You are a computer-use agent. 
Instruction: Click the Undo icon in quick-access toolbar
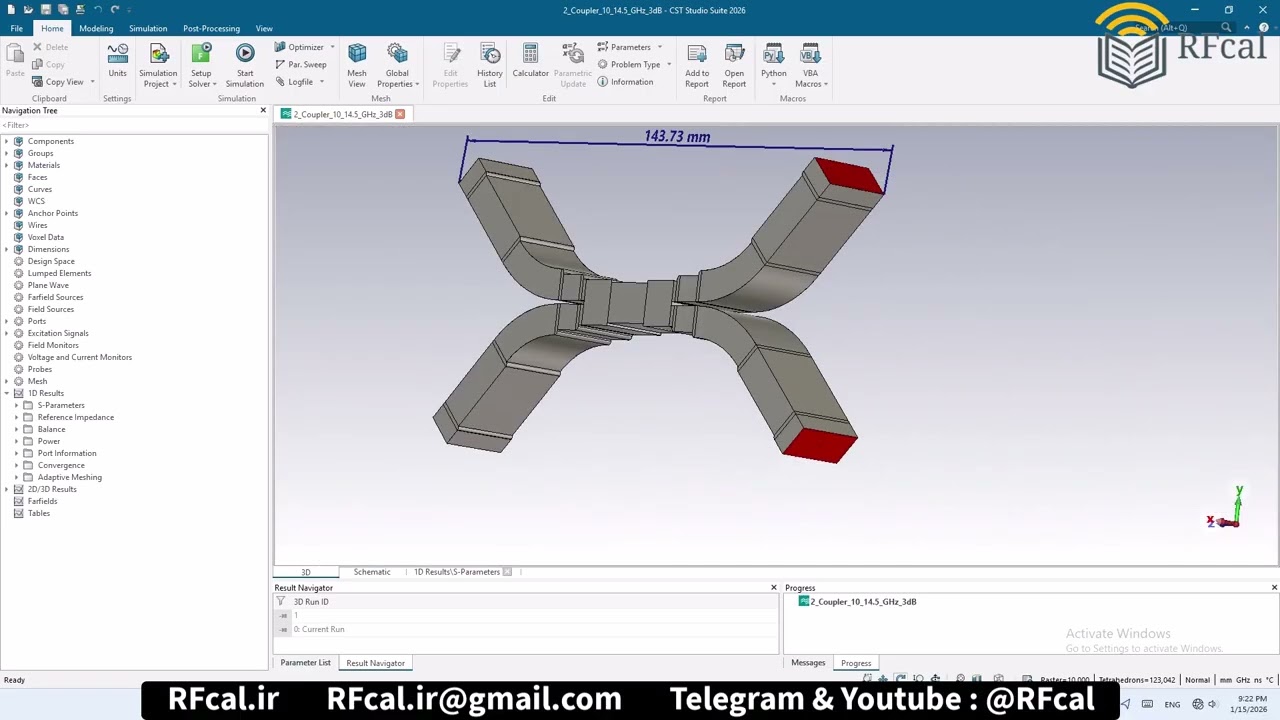coord(98,10)
